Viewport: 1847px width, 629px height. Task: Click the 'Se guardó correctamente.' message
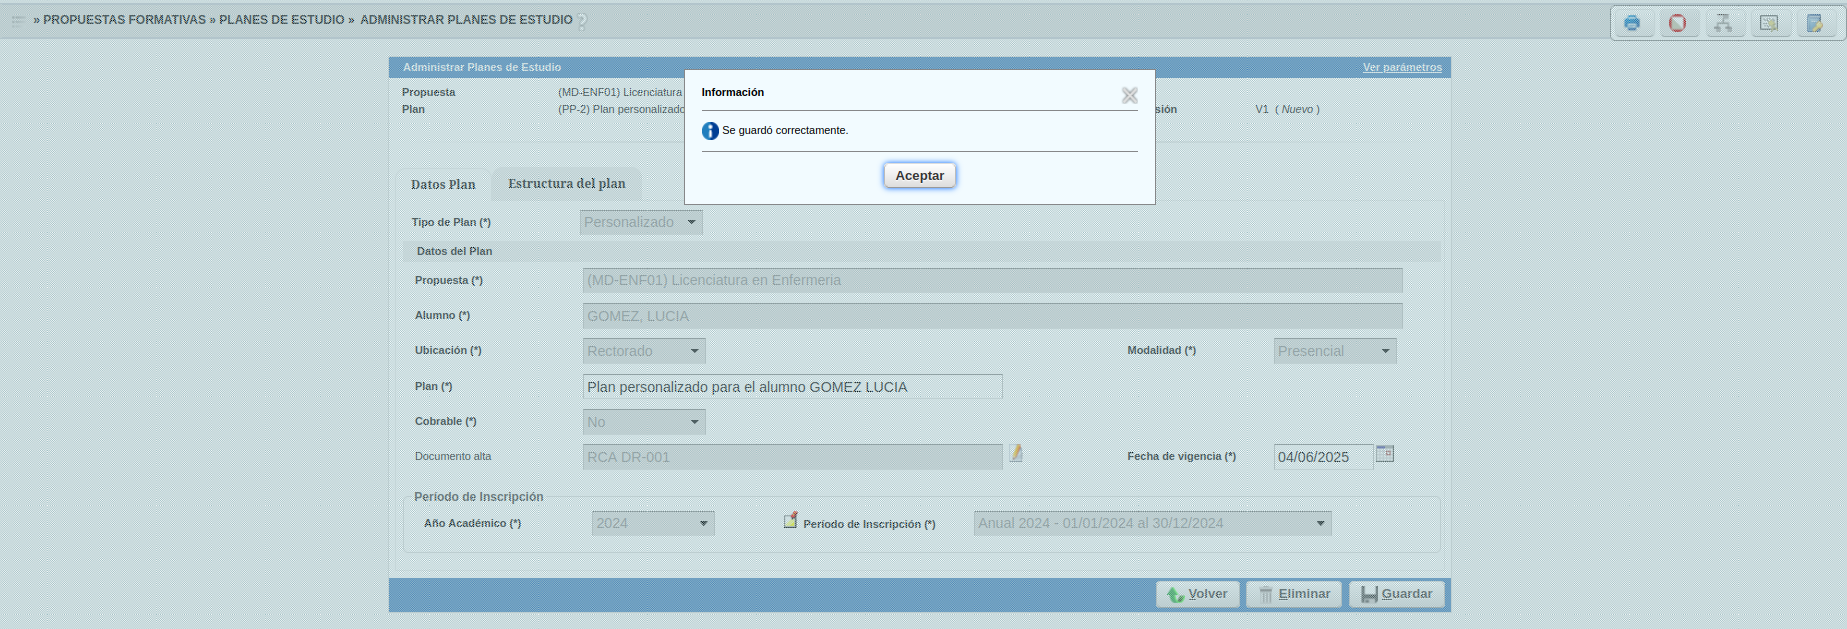(785, 130)
